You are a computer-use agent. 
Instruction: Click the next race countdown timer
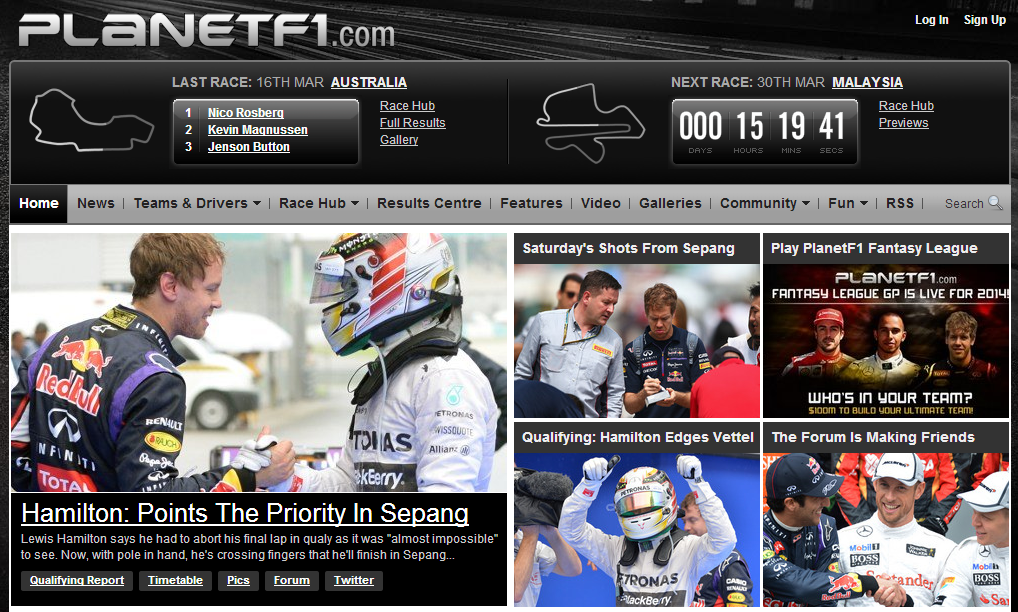(765, 132)
